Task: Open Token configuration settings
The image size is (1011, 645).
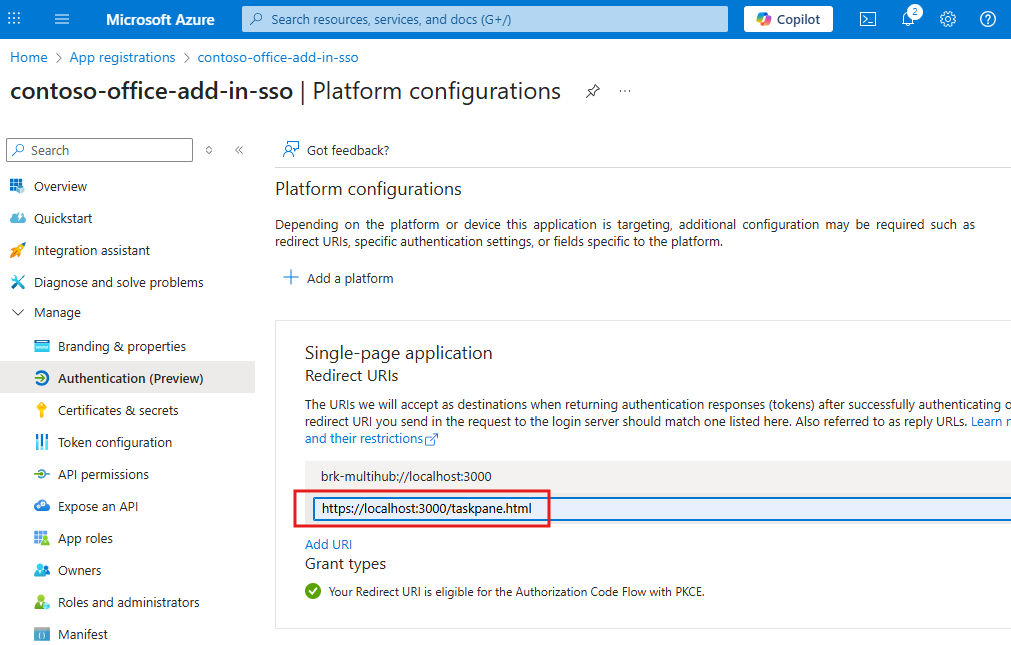Action: (x=115, y=441)
